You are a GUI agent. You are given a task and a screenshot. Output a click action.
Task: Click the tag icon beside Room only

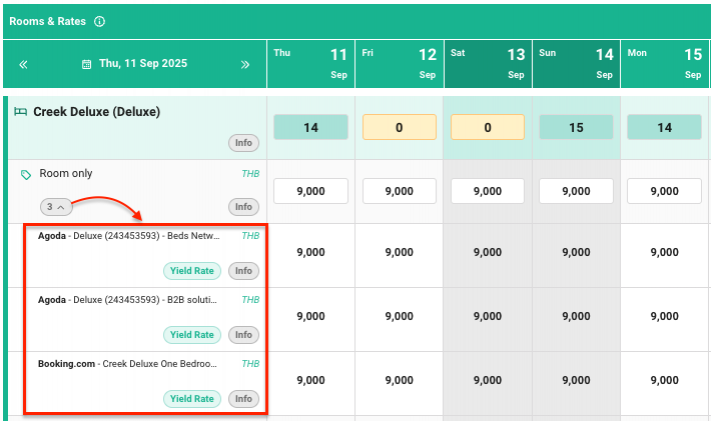pyautogui.click(x=26, y=174)
